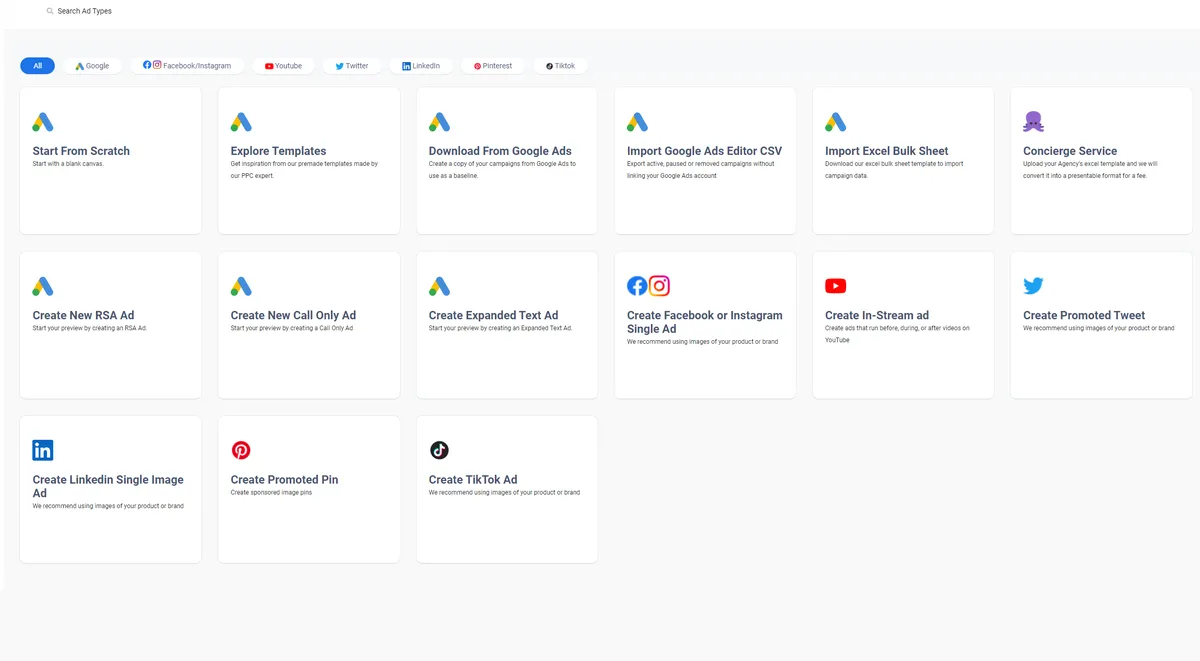Open Create Facebook or Instagram Single Ad title
Image resolution: width=1200 pixels, height=661 pixels.
704,322
